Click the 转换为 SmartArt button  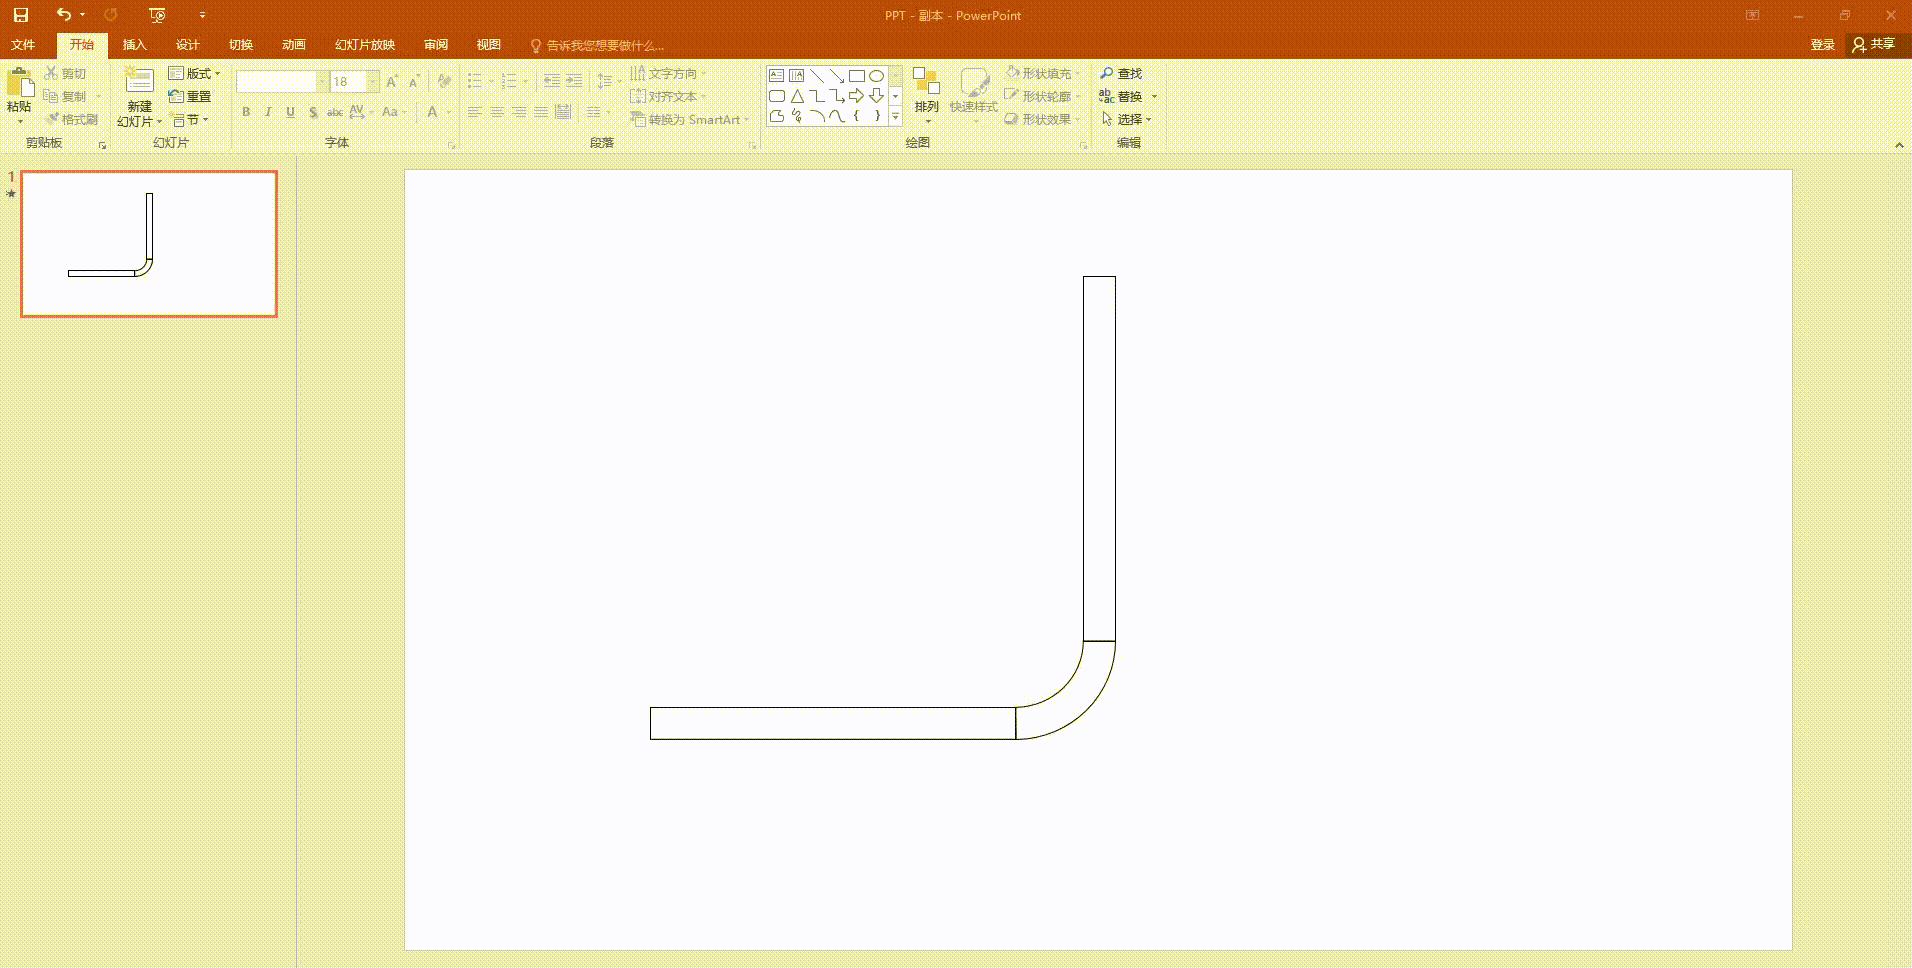pyautogui.click(x=689, y=119)
